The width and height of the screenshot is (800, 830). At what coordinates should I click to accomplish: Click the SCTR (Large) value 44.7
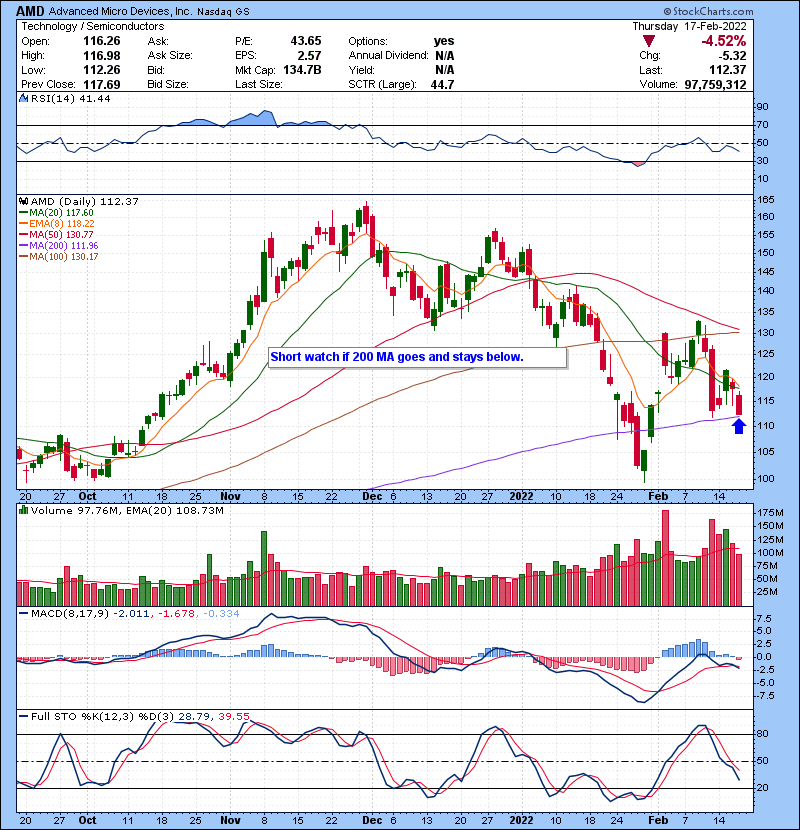coord(442,84)
